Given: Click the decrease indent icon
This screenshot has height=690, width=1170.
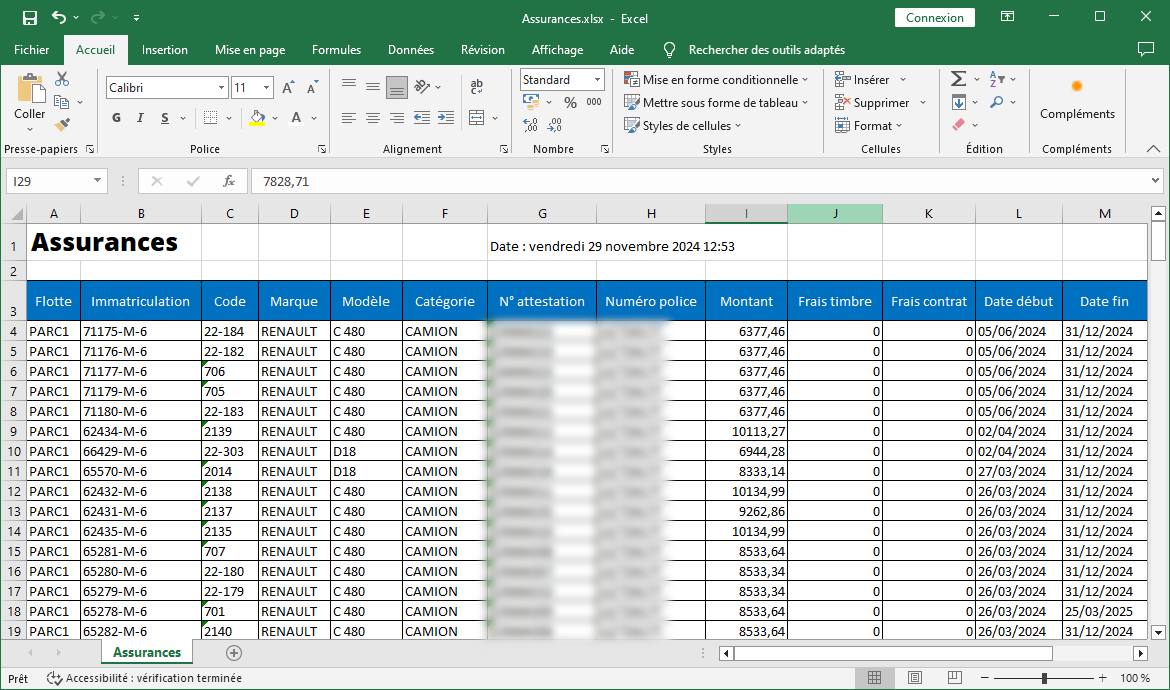Looking at the screenshot, I should click(x=422, y=118).
